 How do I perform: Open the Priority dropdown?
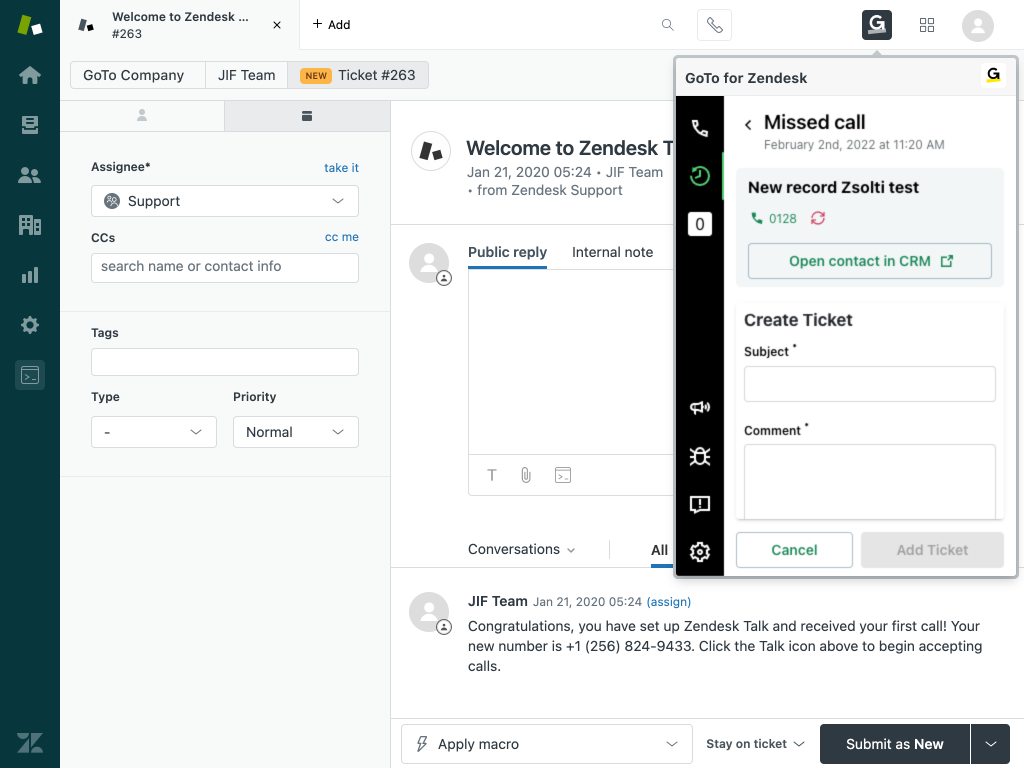point(295,432)
